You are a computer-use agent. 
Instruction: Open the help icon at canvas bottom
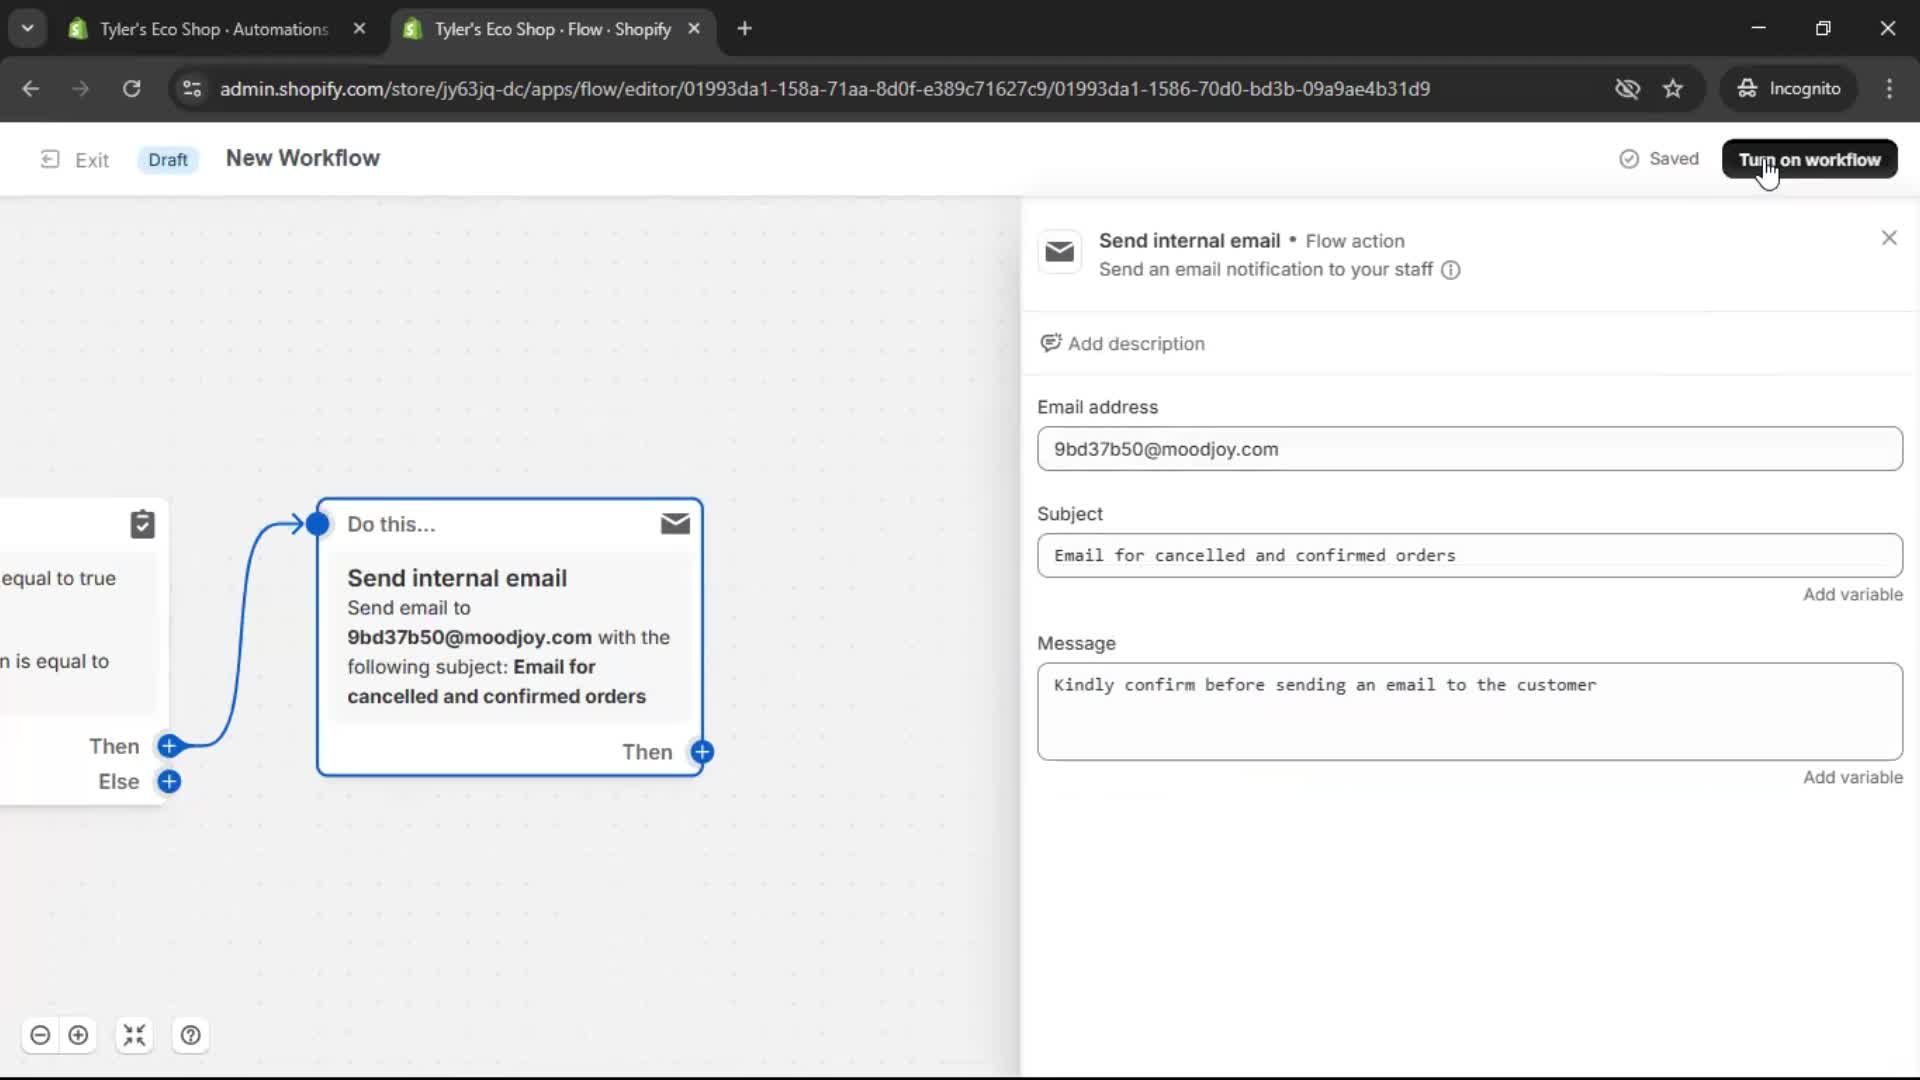(x=191, y=1035)
